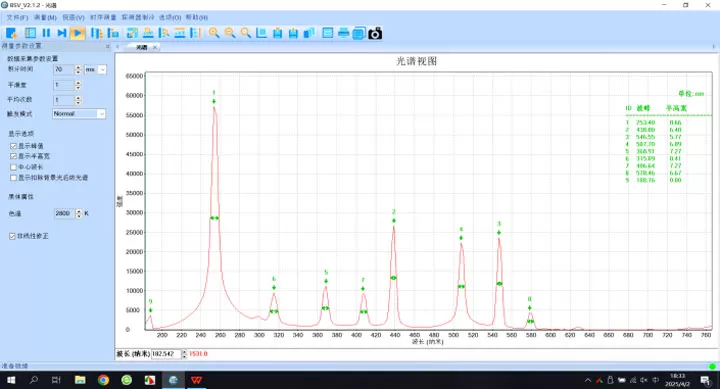Increase smoothing value with up arrow
Screen dimensions: 720x389
(78, 83)
